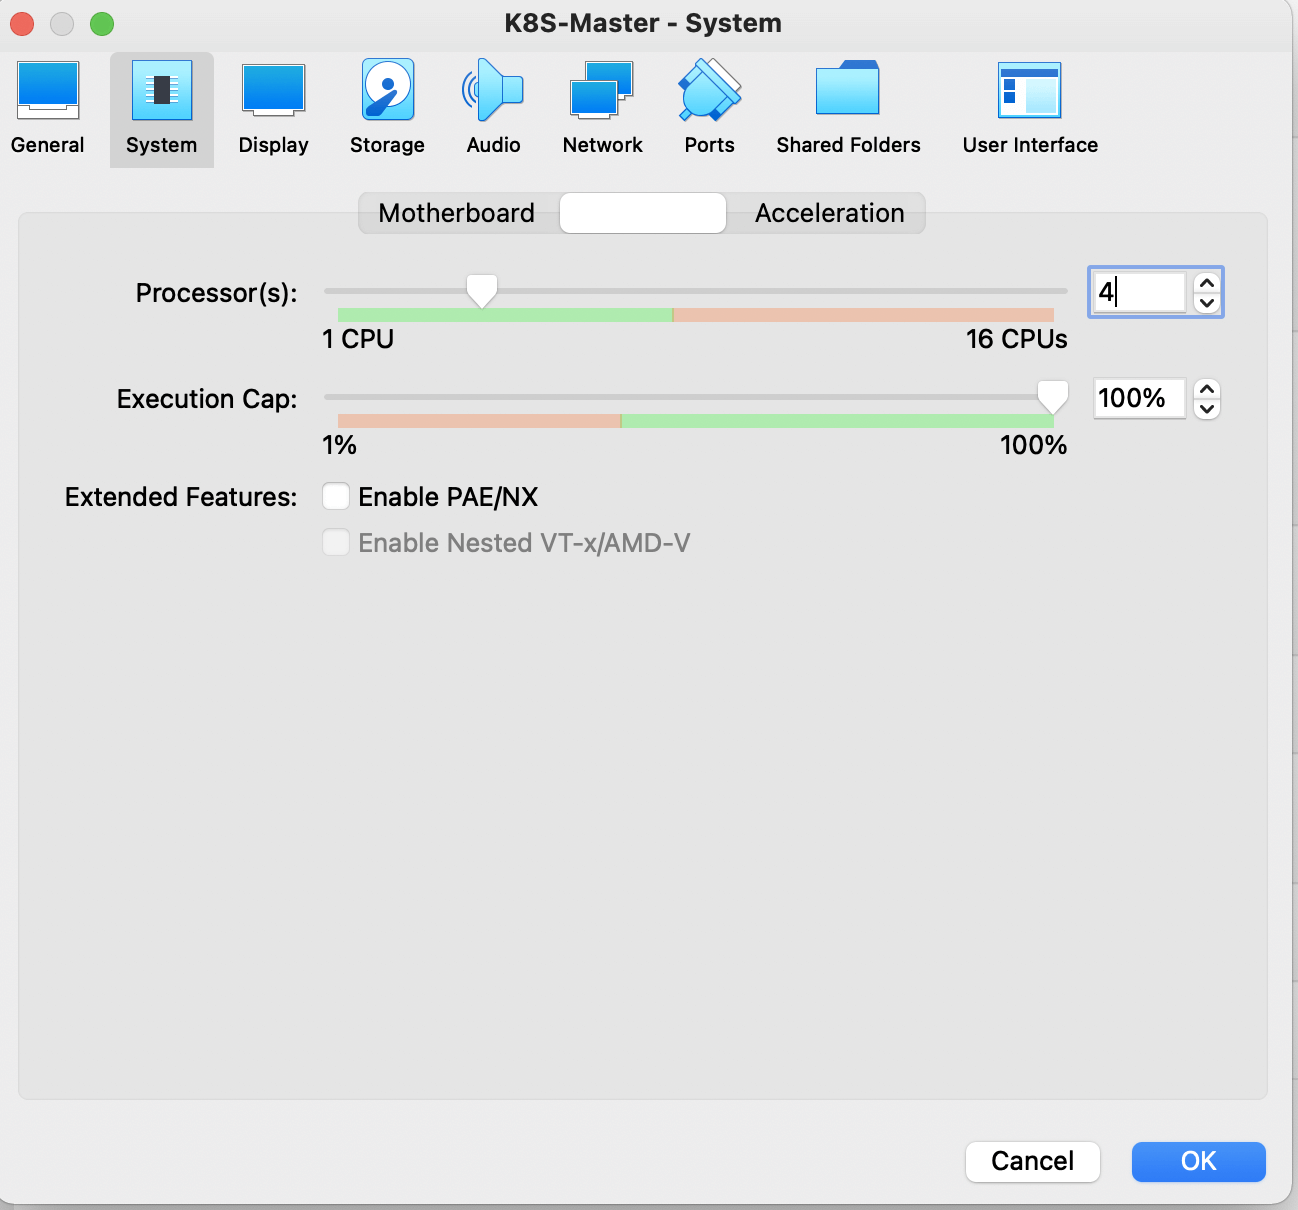Decrease processor count with down arrow
The height and width of the screenshot is (1210, 1298).
coord(1207,303)
